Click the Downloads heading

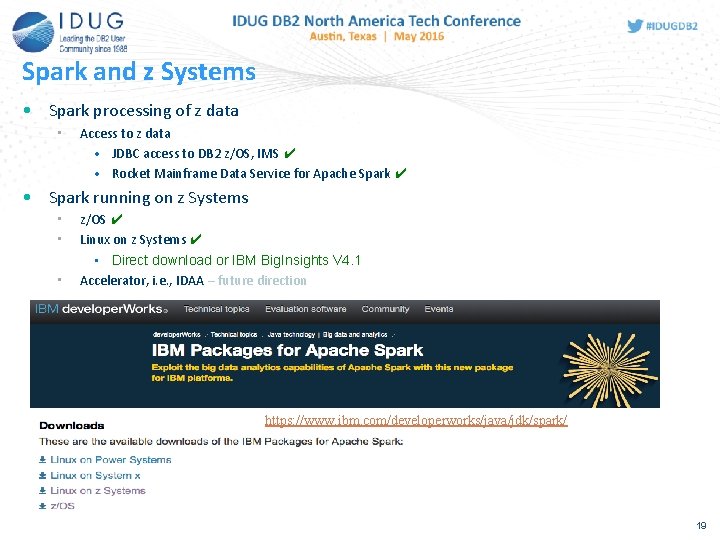[72, 426]
